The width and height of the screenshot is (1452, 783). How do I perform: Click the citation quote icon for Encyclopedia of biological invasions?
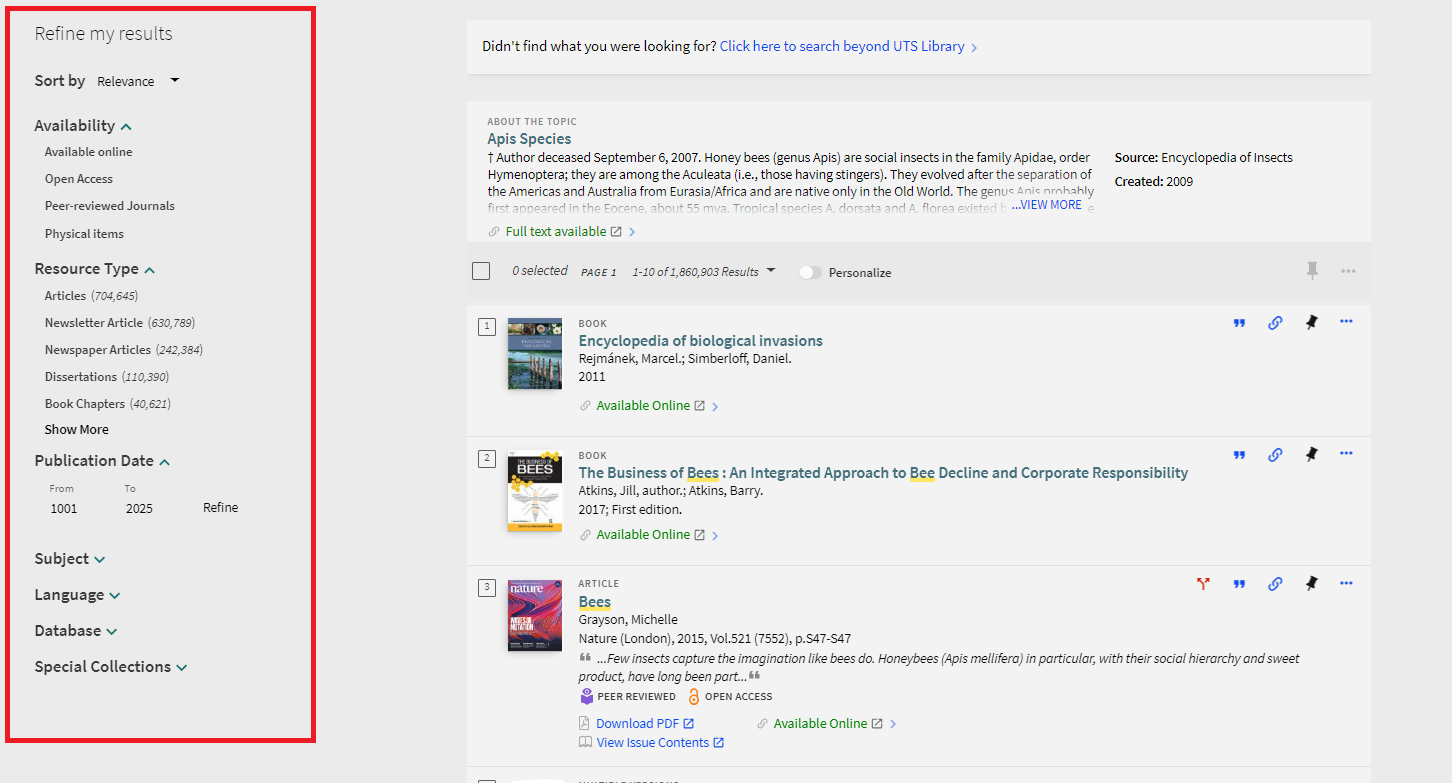click(x=1239, y=322)
